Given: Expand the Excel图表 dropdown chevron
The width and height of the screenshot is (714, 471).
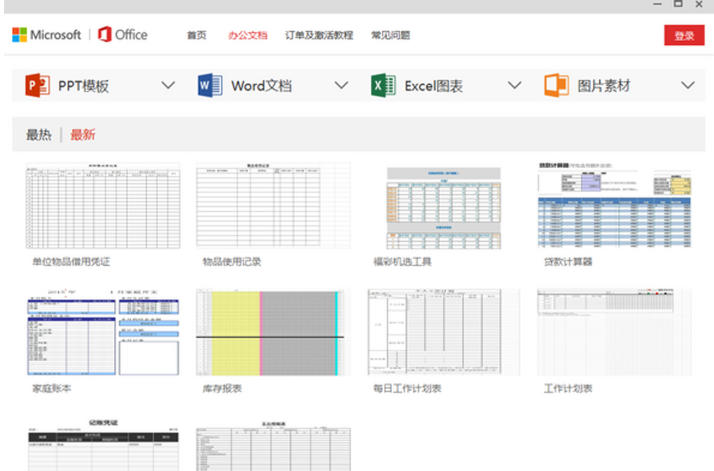Looking at the screenshot, I should click(x=514, y=86).
